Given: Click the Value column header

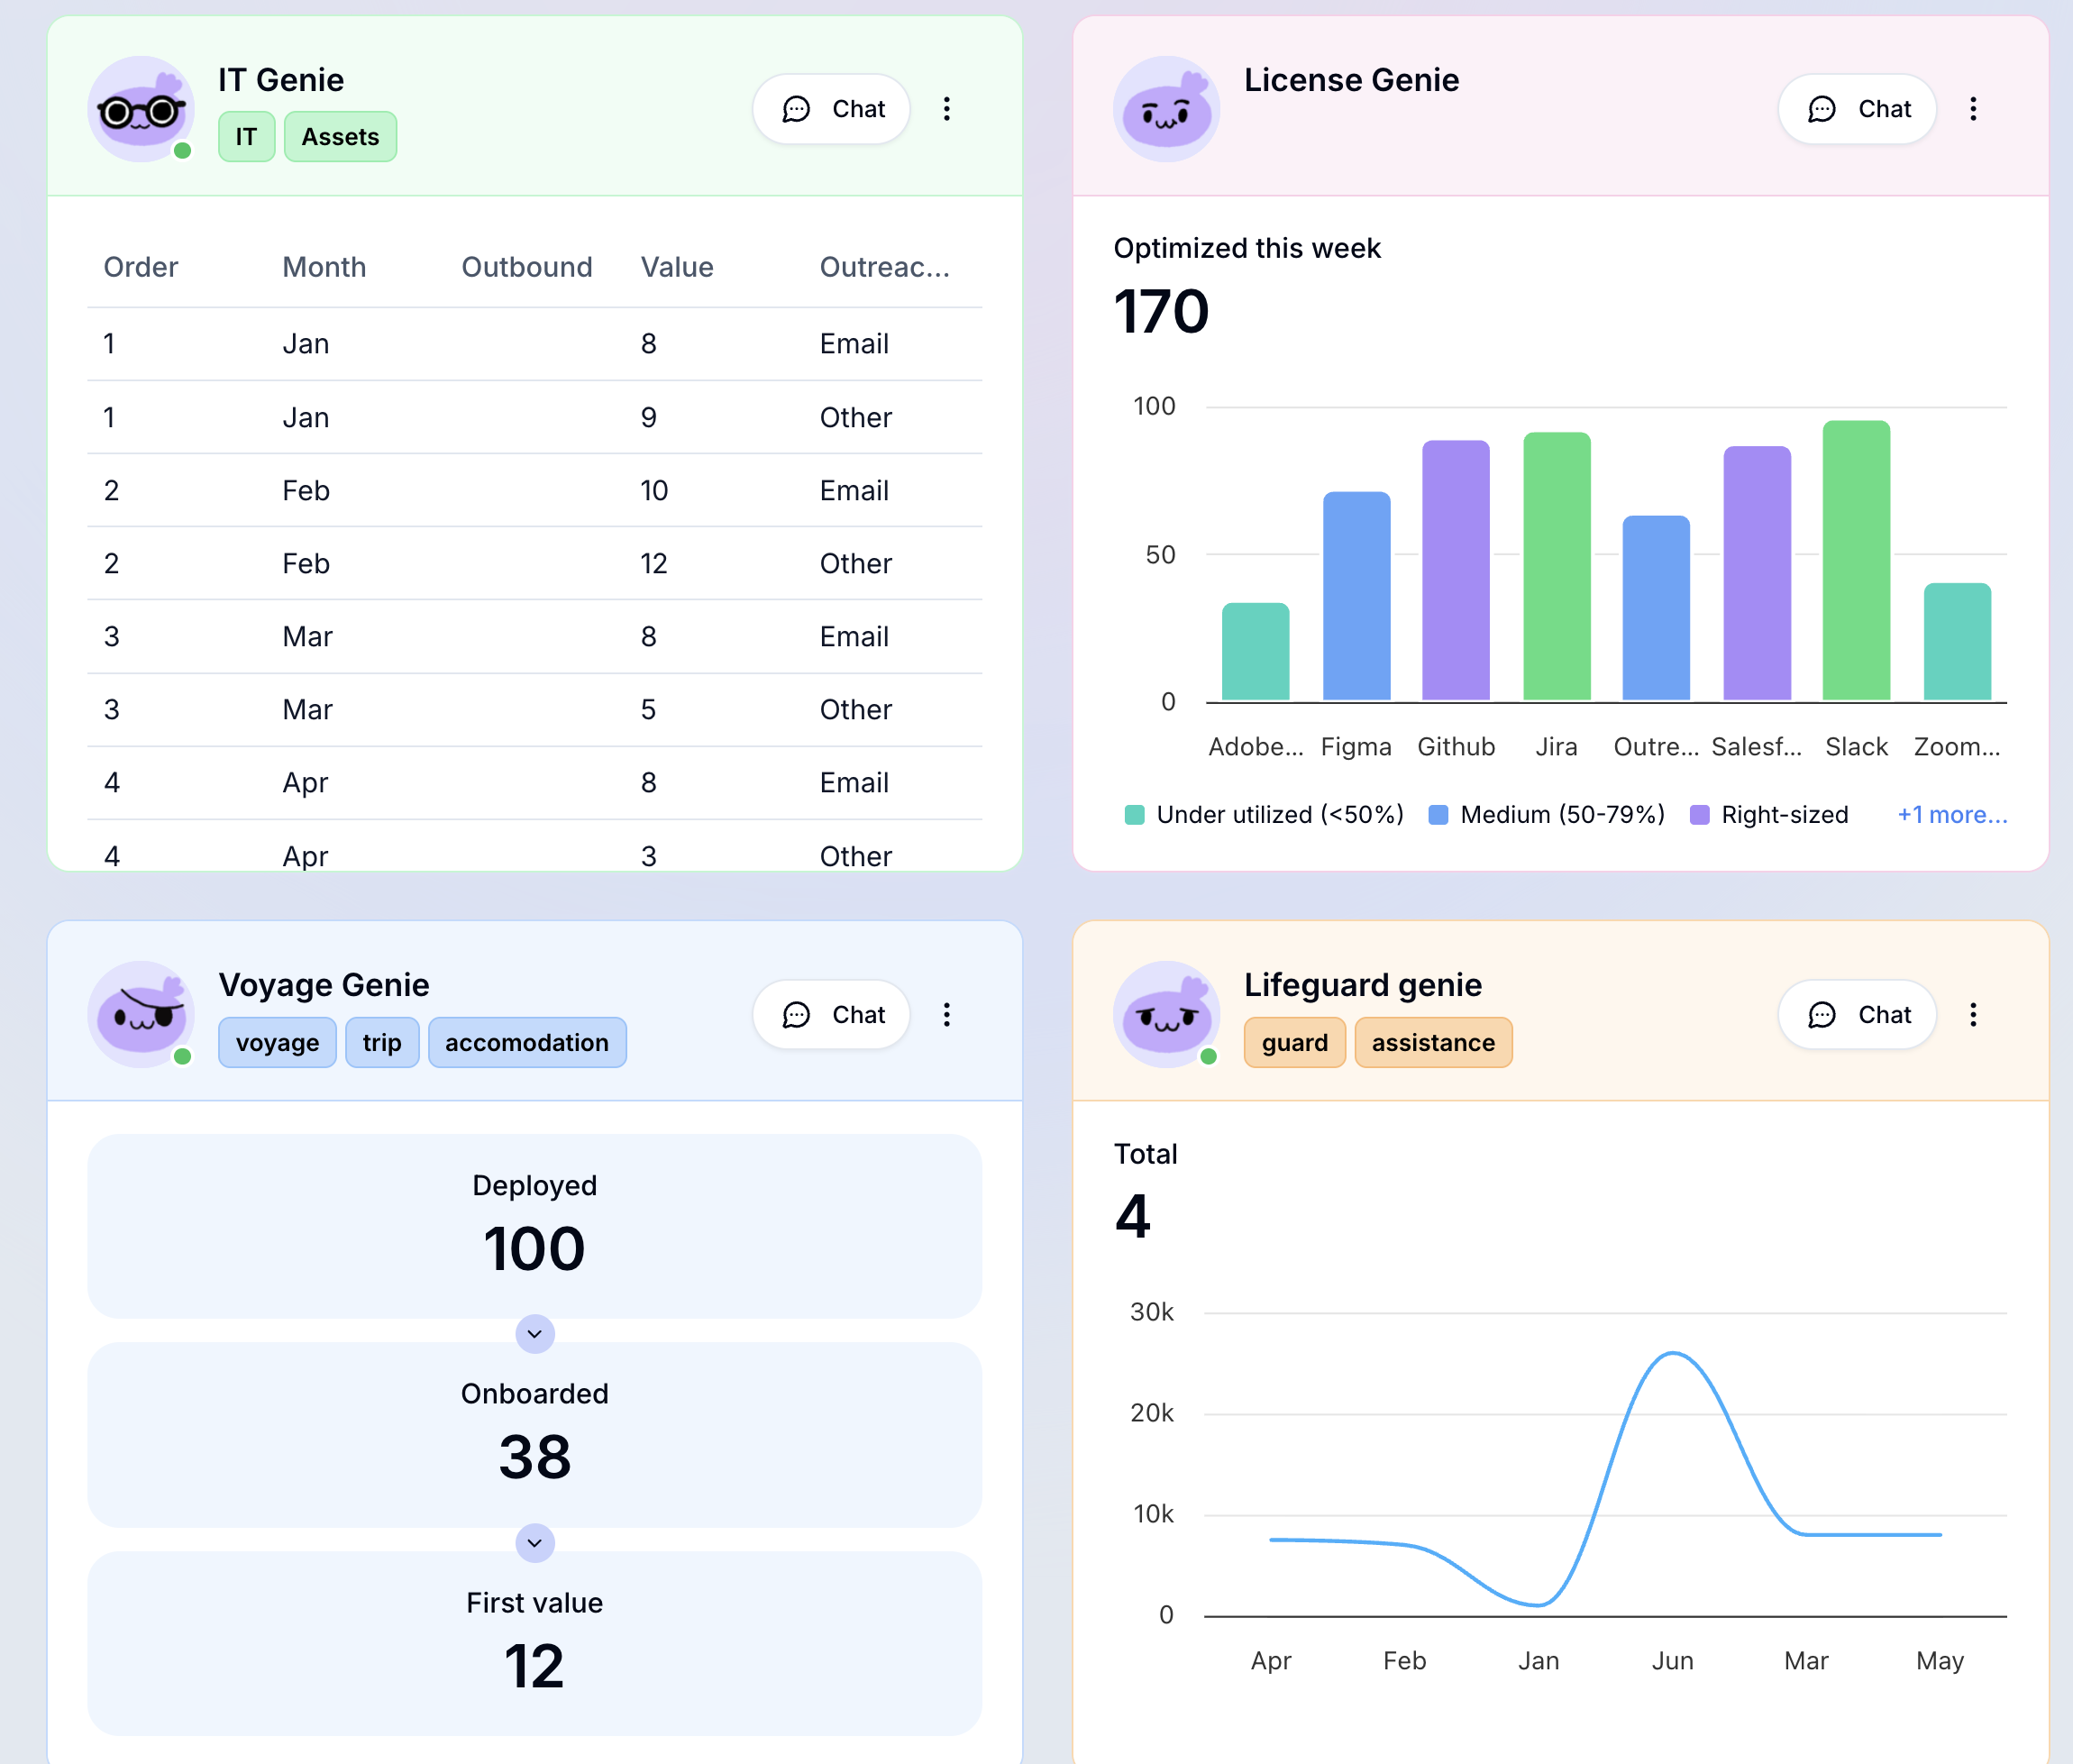Looking at the screenshot, I should (x=677, y=267).
